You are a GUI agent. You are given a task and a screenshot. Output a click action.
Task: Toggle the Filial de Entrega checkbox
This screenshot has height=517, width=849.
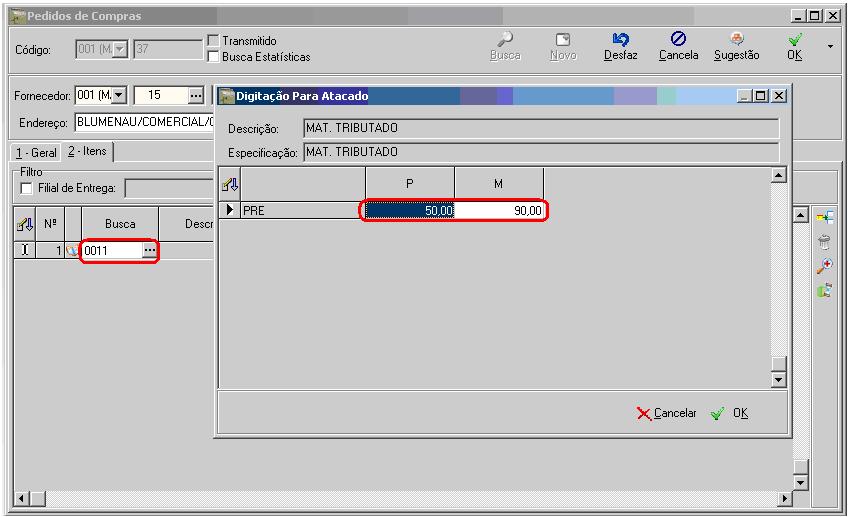point(27,188)
